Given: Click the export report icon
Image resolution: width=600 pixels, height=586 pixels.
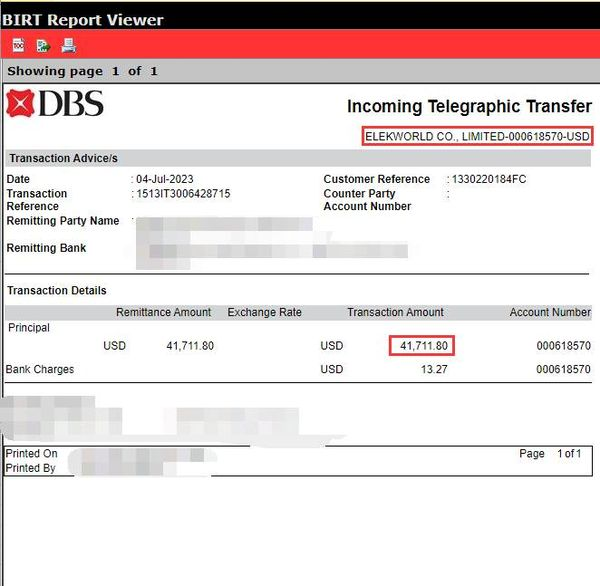Looking at the screenshot, I should [x=43, y=46].
